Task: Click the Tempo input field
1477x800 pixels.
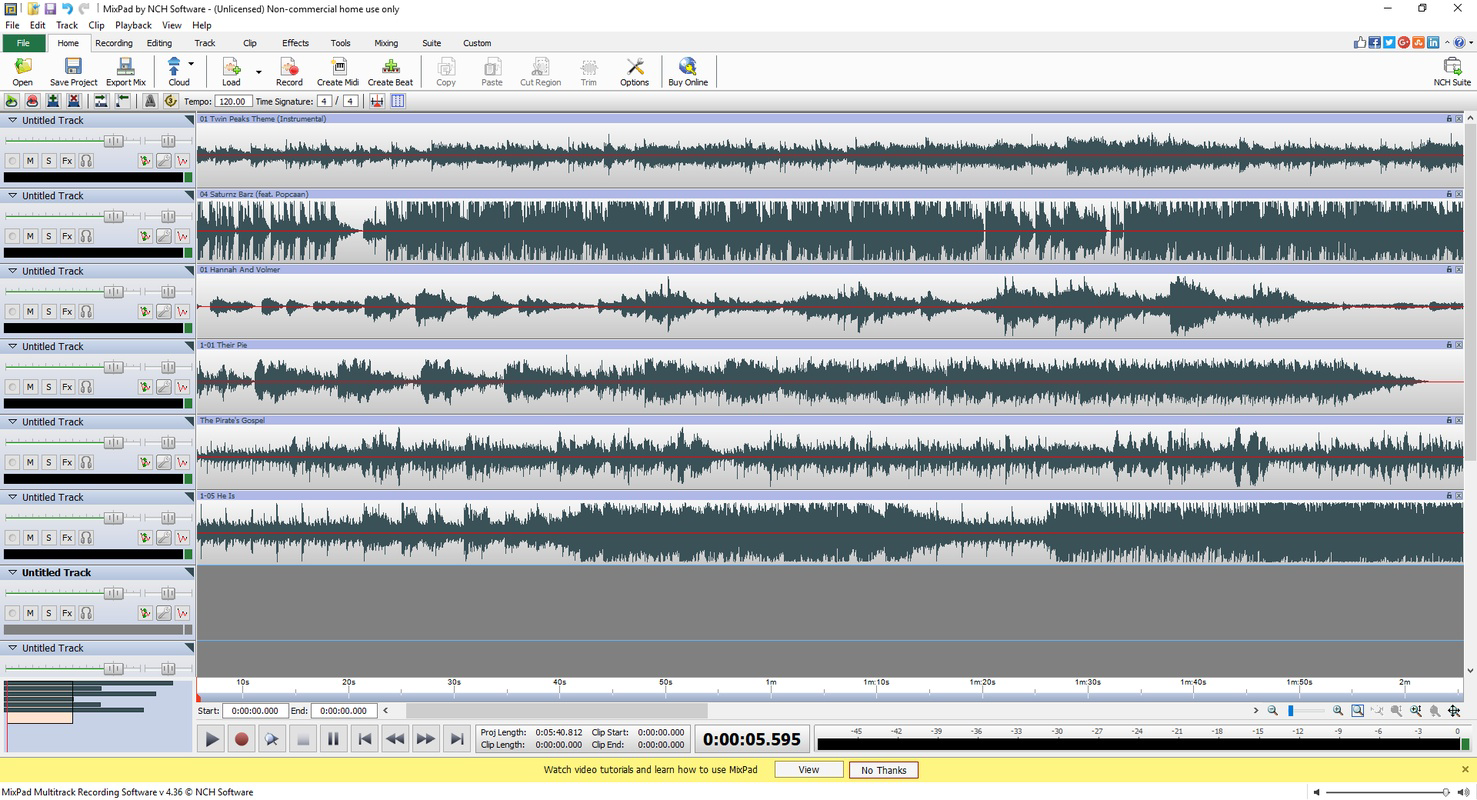Action: (233, 101)
